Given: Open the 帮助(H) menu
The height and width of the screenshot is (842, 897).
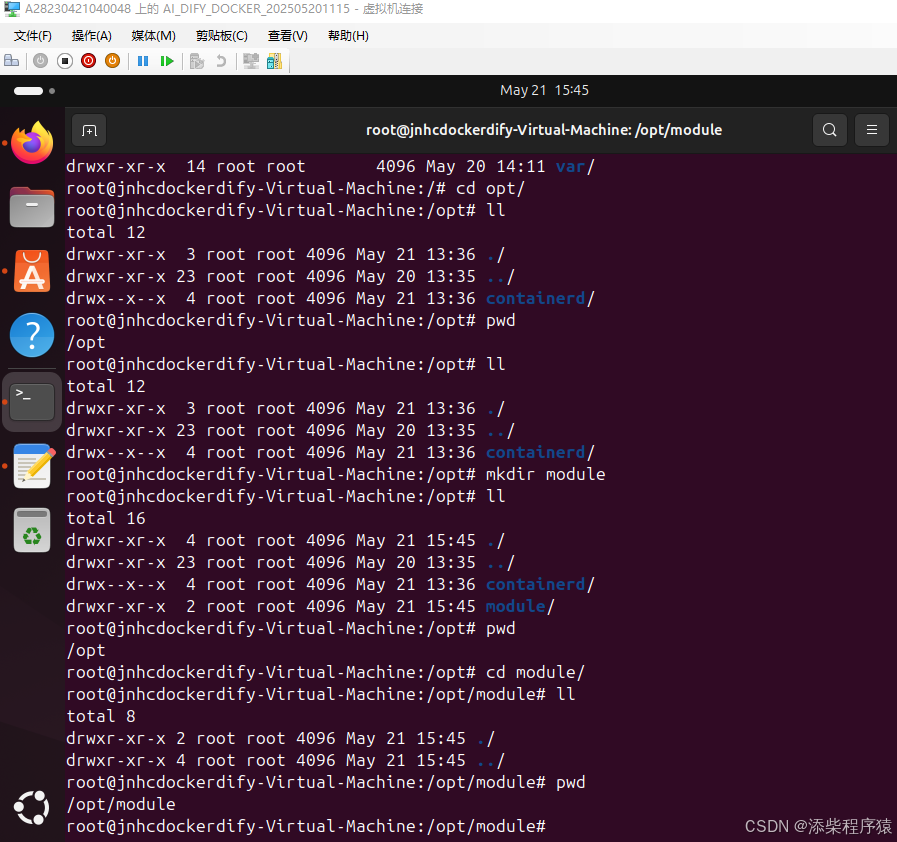Looking at the screenshot, I should pyautogui.click(x=348, y=36).
